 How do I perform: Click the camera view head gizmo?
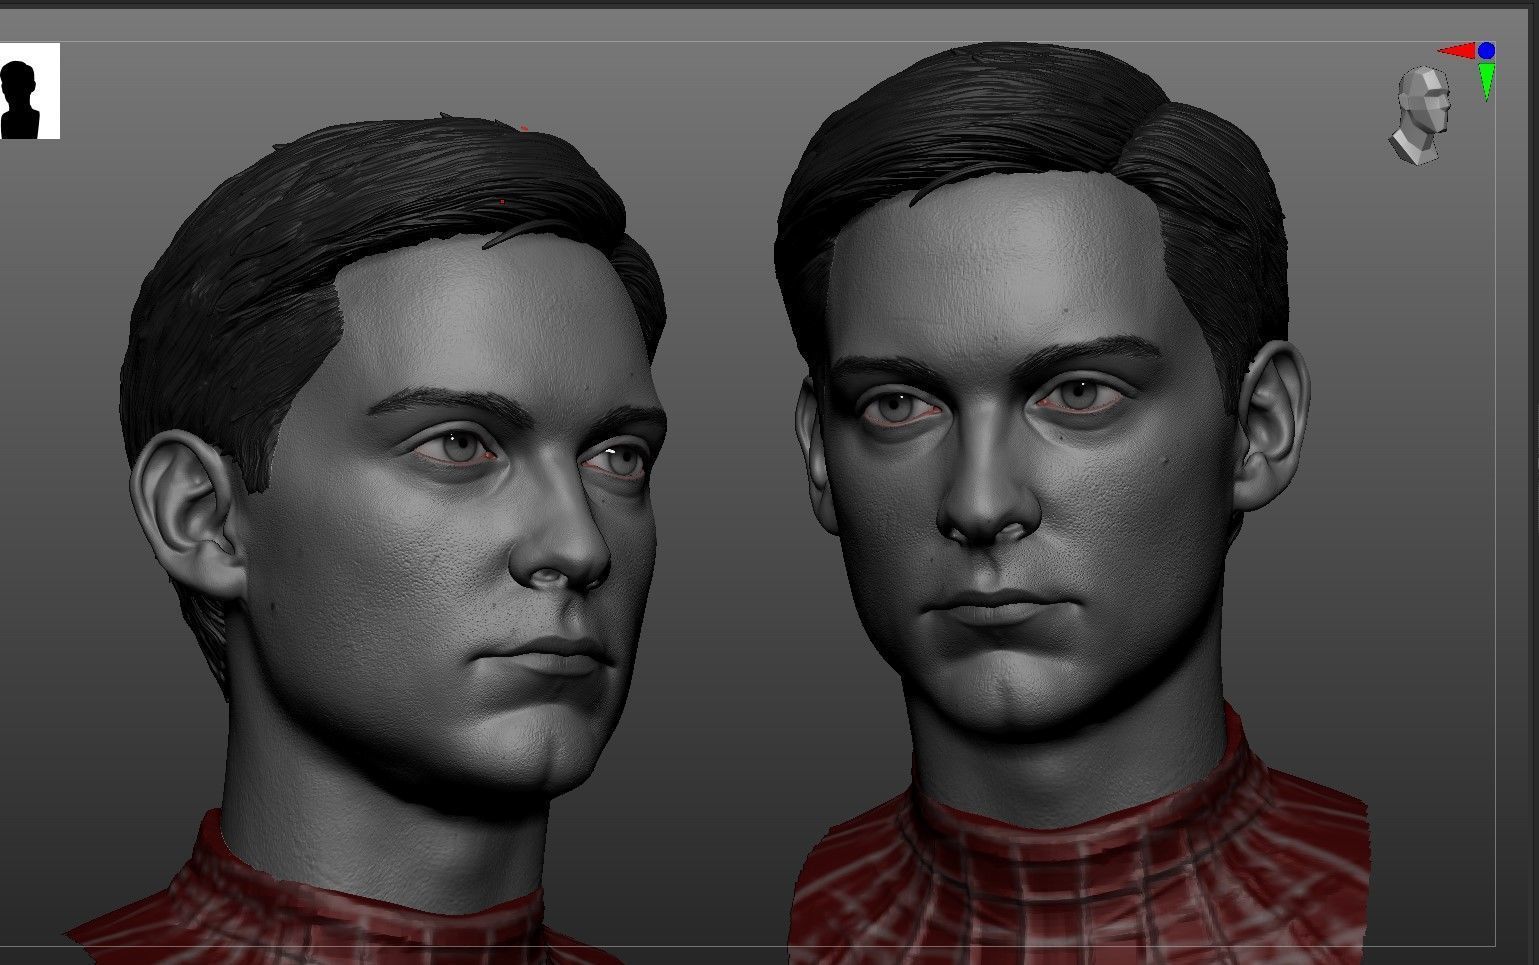pos(1420,115)
